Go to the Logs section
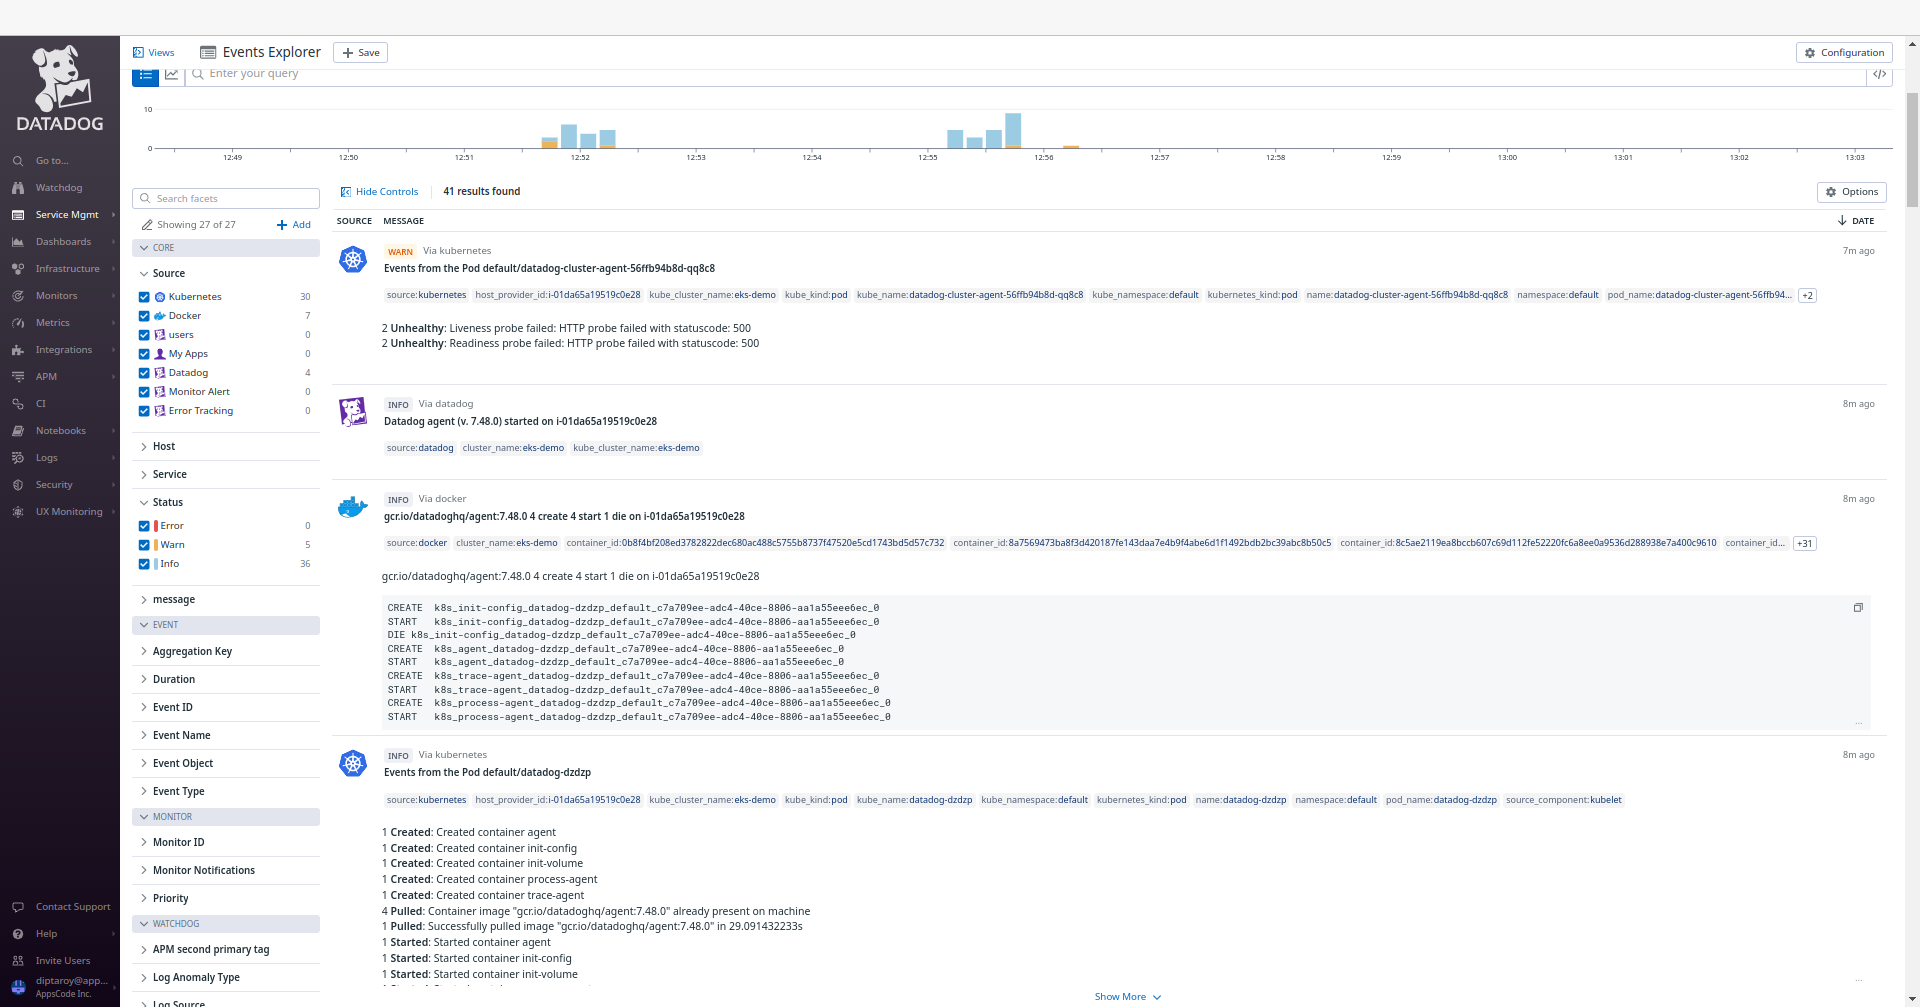This screenshot has width=1920, height=1007. click(47, 457)
